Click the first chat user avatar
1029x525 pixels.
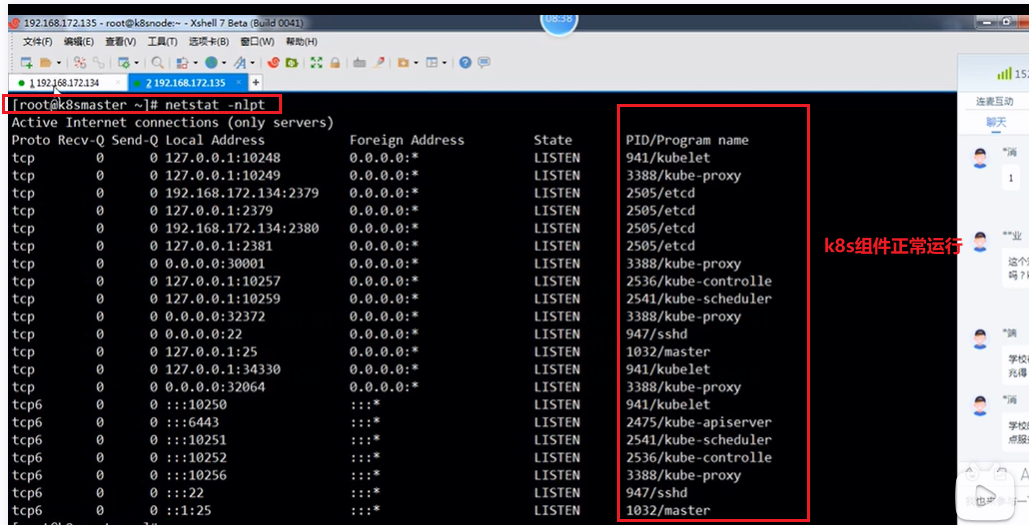tap(980, 158)
